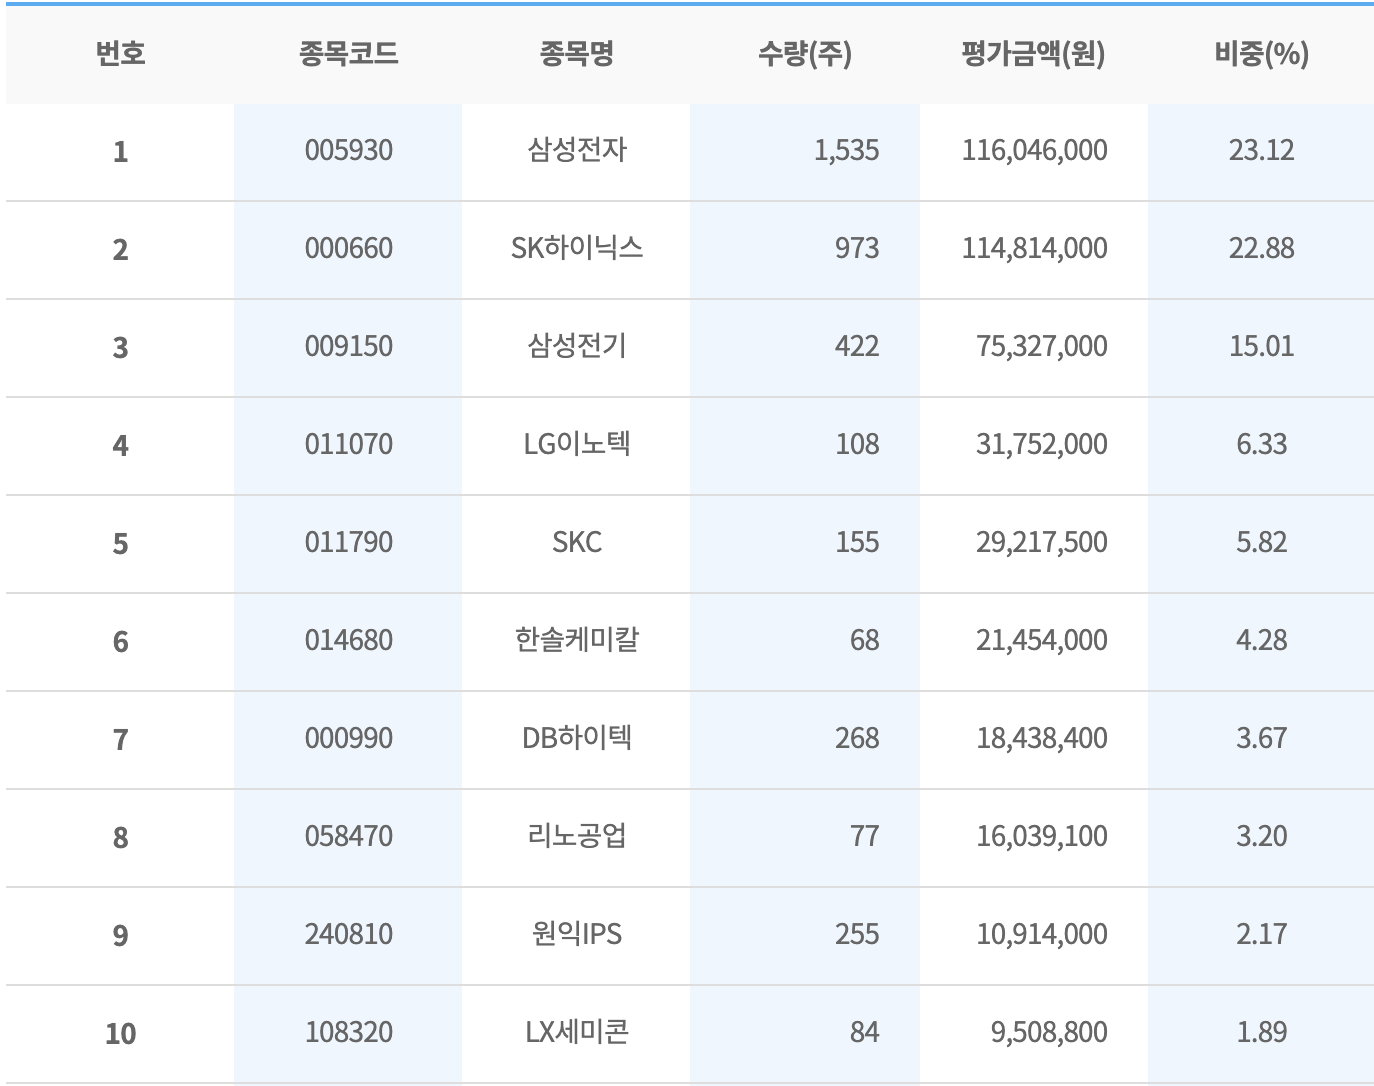1374x1086 pixels.
Task: Click row number 10
Action: point(120,1034)
